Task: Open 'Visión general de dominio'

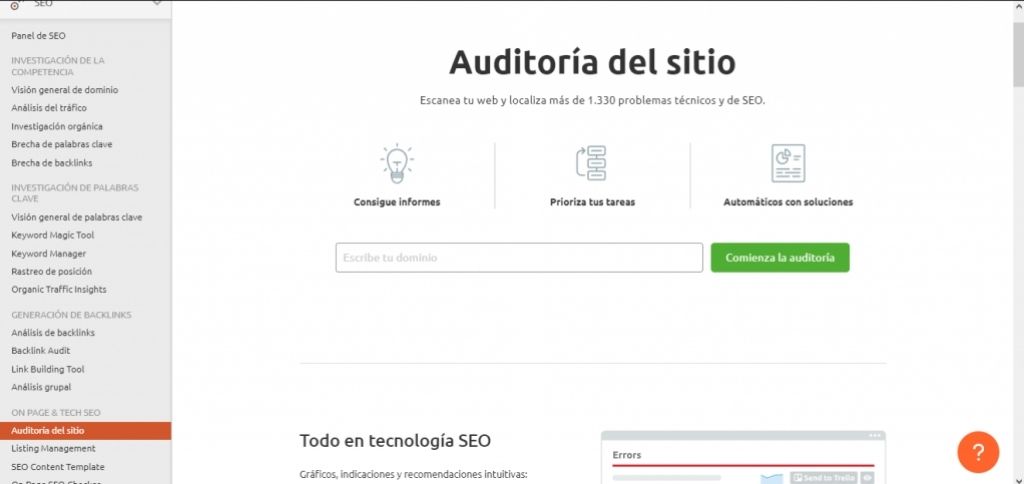Action: coord(65,90)
